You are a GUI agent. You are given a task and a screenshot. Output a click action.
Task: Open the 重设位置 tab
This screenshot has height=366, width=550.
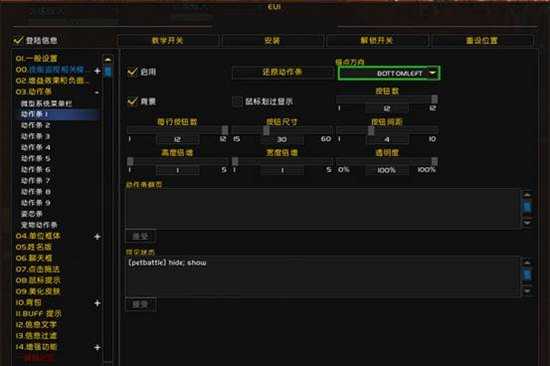482,41
